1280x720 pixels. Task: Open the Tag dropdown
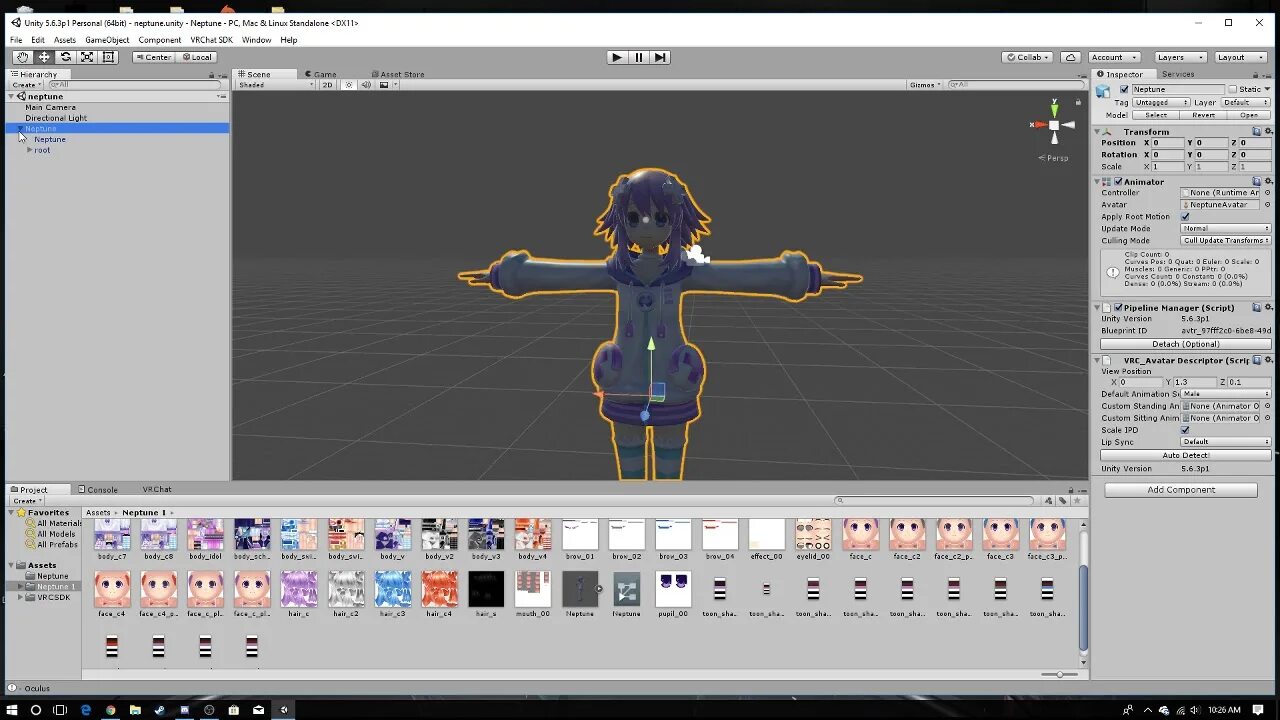1162,102
